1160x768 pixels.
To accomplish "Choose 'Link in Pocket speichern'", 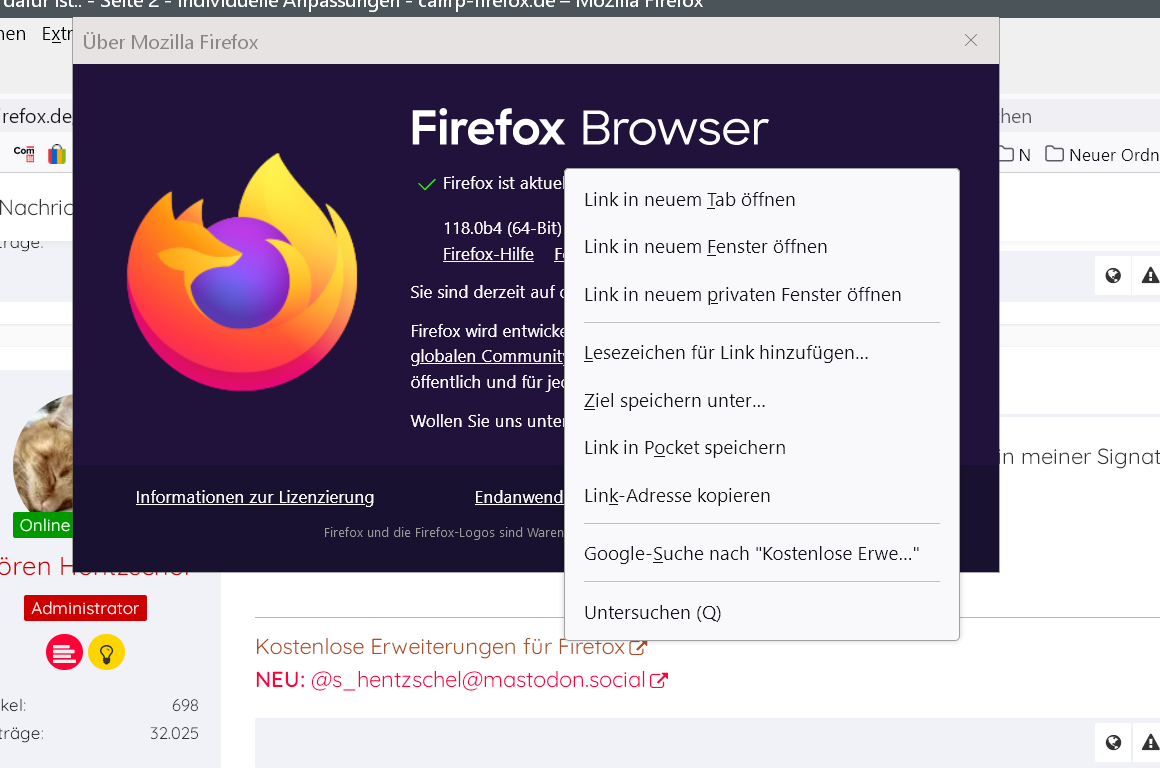I will pyautogui.click(x=761, y=448).
